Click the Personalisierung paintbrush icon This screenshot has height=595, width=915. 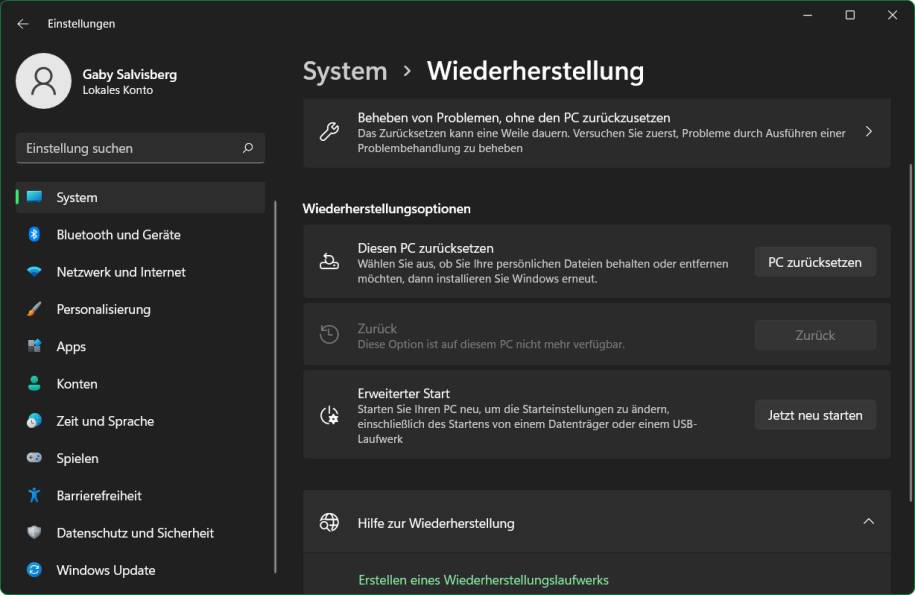[34, 309]
